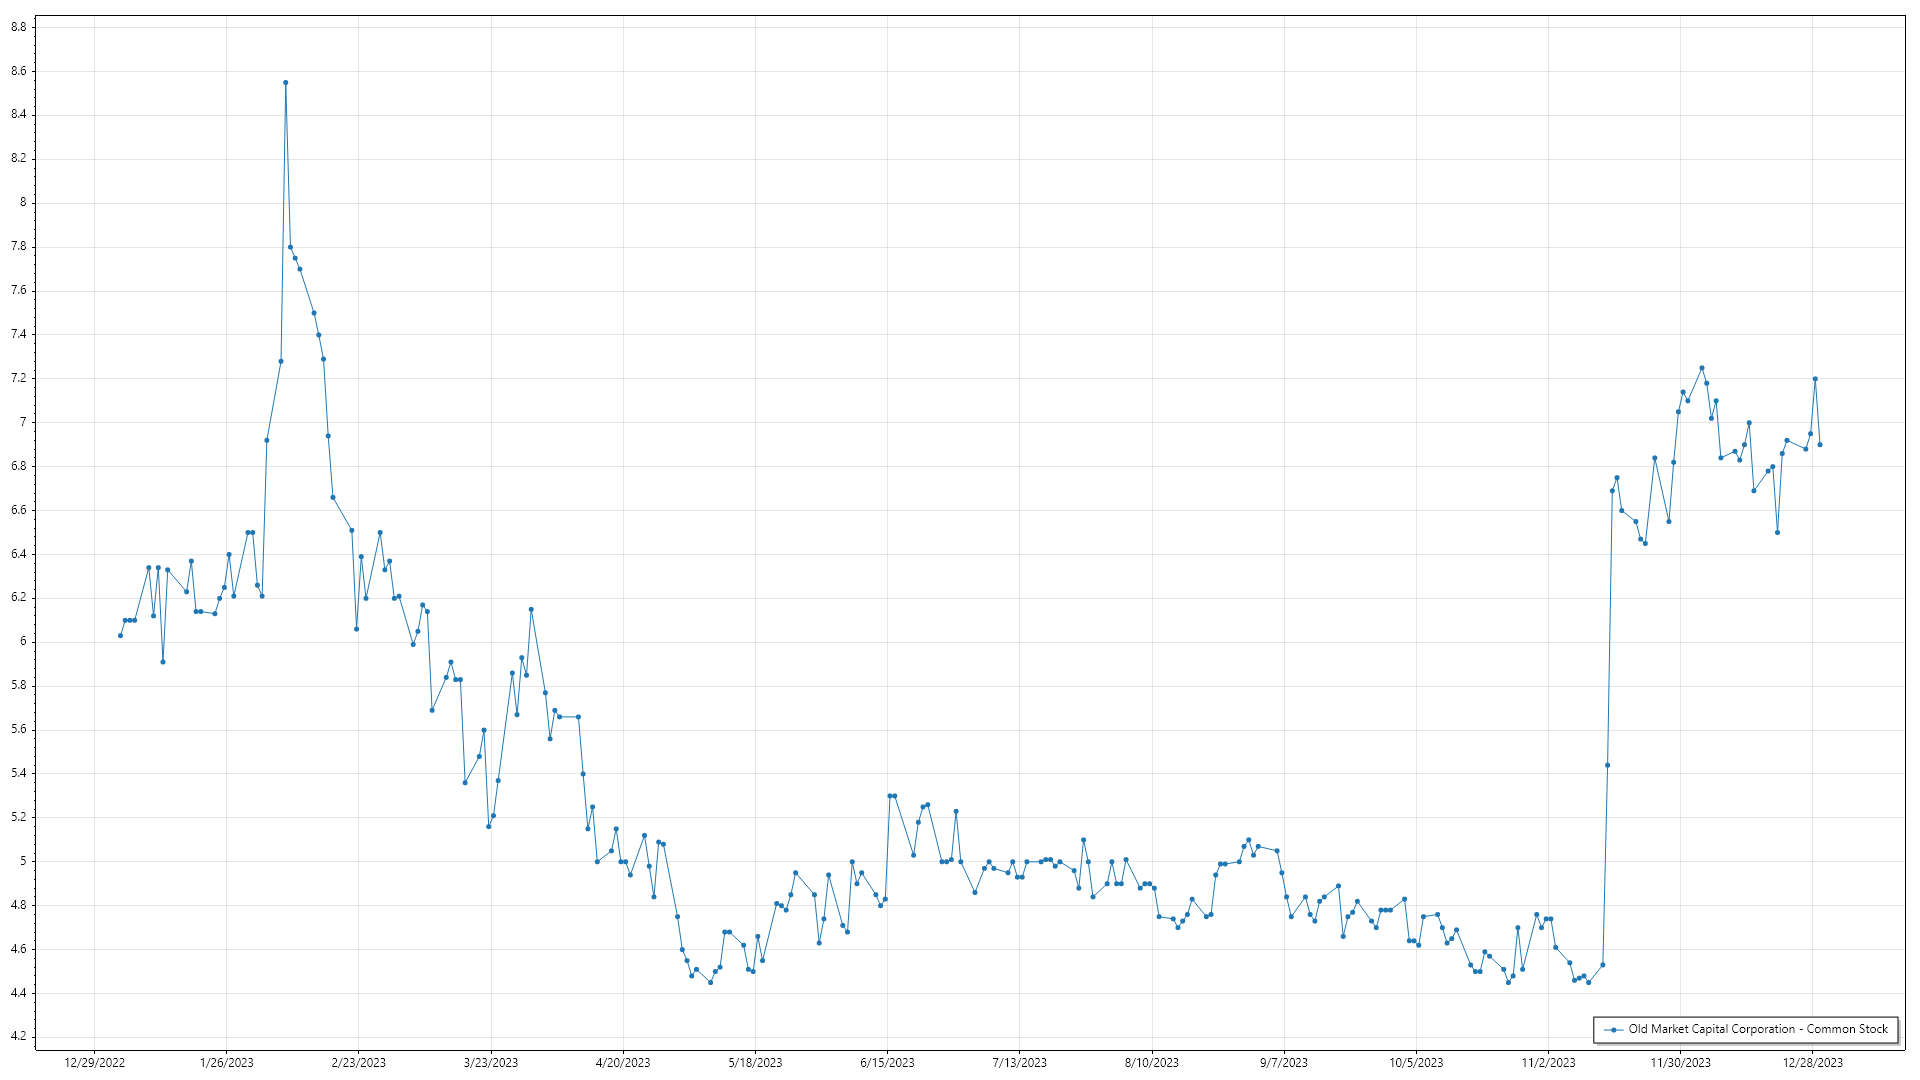Image resolution: width=1920 pixels, height=1080 pixels.
Task: Click the first data point of the series
Action: (x=120, y=635)
